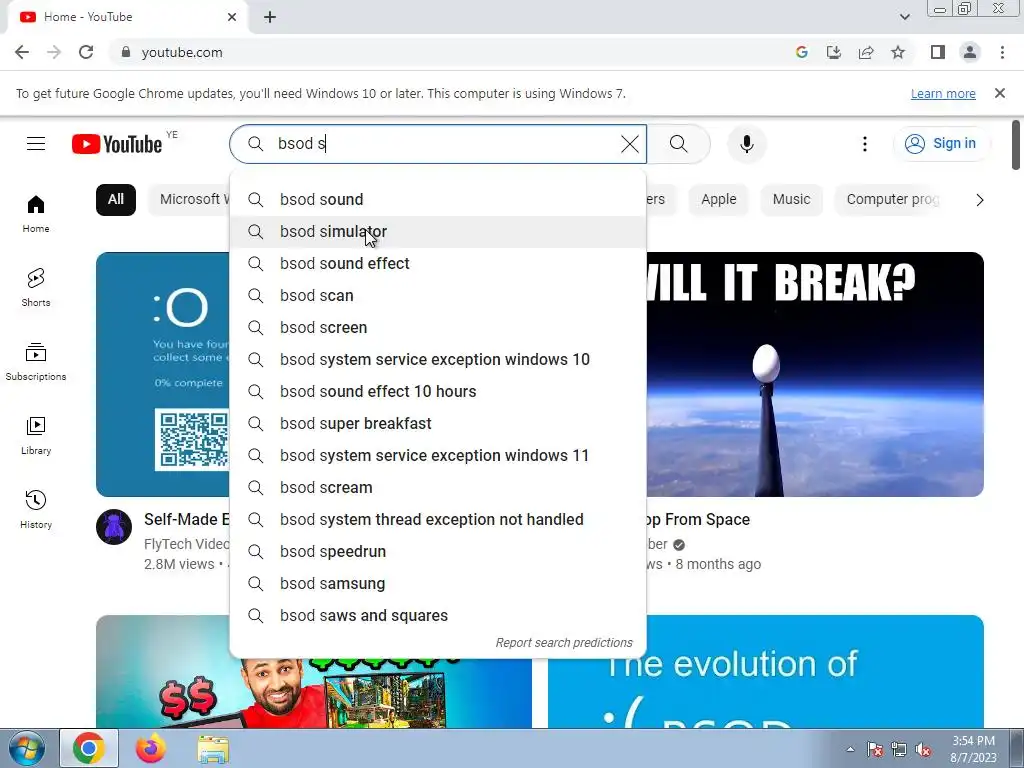Image resolution: width=1024 pixels, height=768 pixels.
Task: Open Windows Explorer from the taskbar
Action: [213, 748]
